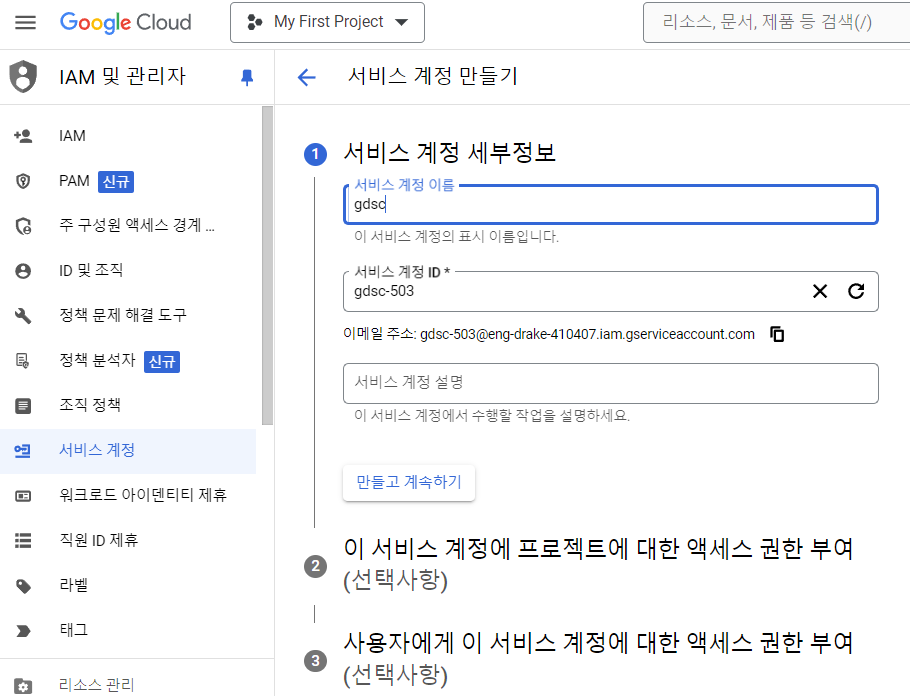Image resolution: width=910 pixels, height=696 pixels.
Task: Click the 조직 정책 list icon
Action: (23, 405)
